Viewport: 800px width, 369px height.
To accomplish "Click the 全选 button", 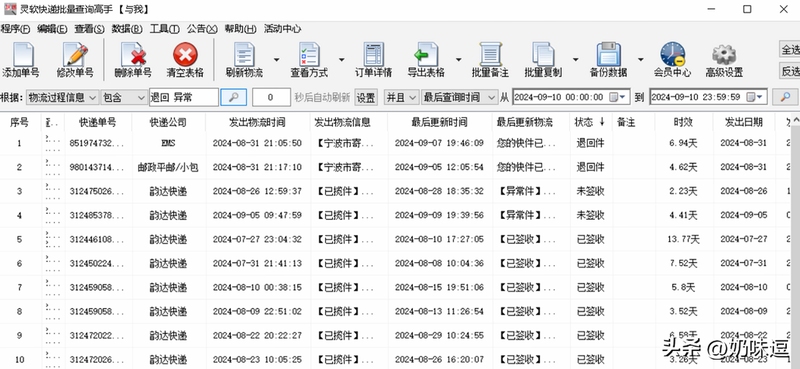I will pyautogui.click(x=790, y=50).
